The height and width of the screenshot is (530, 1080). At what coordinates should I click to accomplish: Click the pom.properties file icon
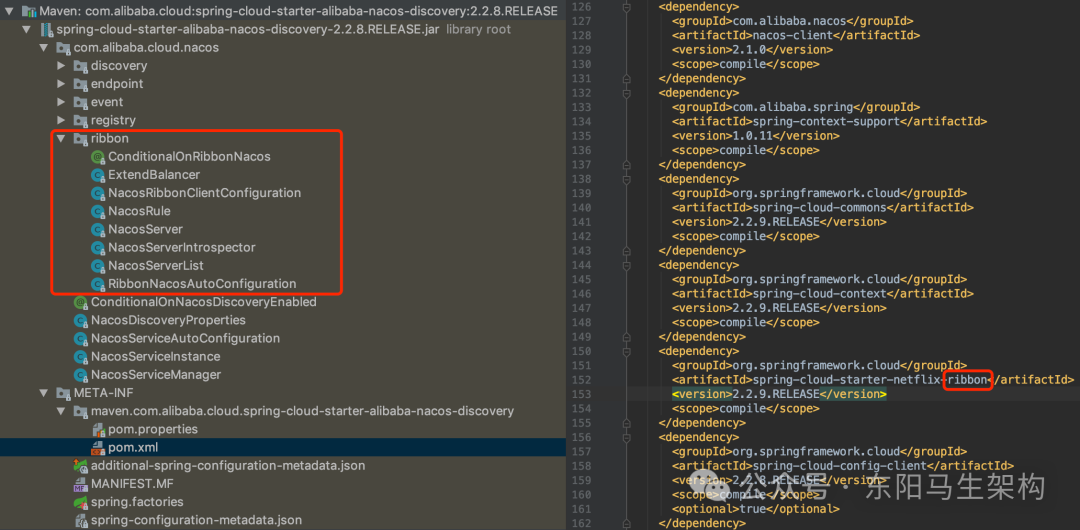pyautogui.click(x=98, y=429)
